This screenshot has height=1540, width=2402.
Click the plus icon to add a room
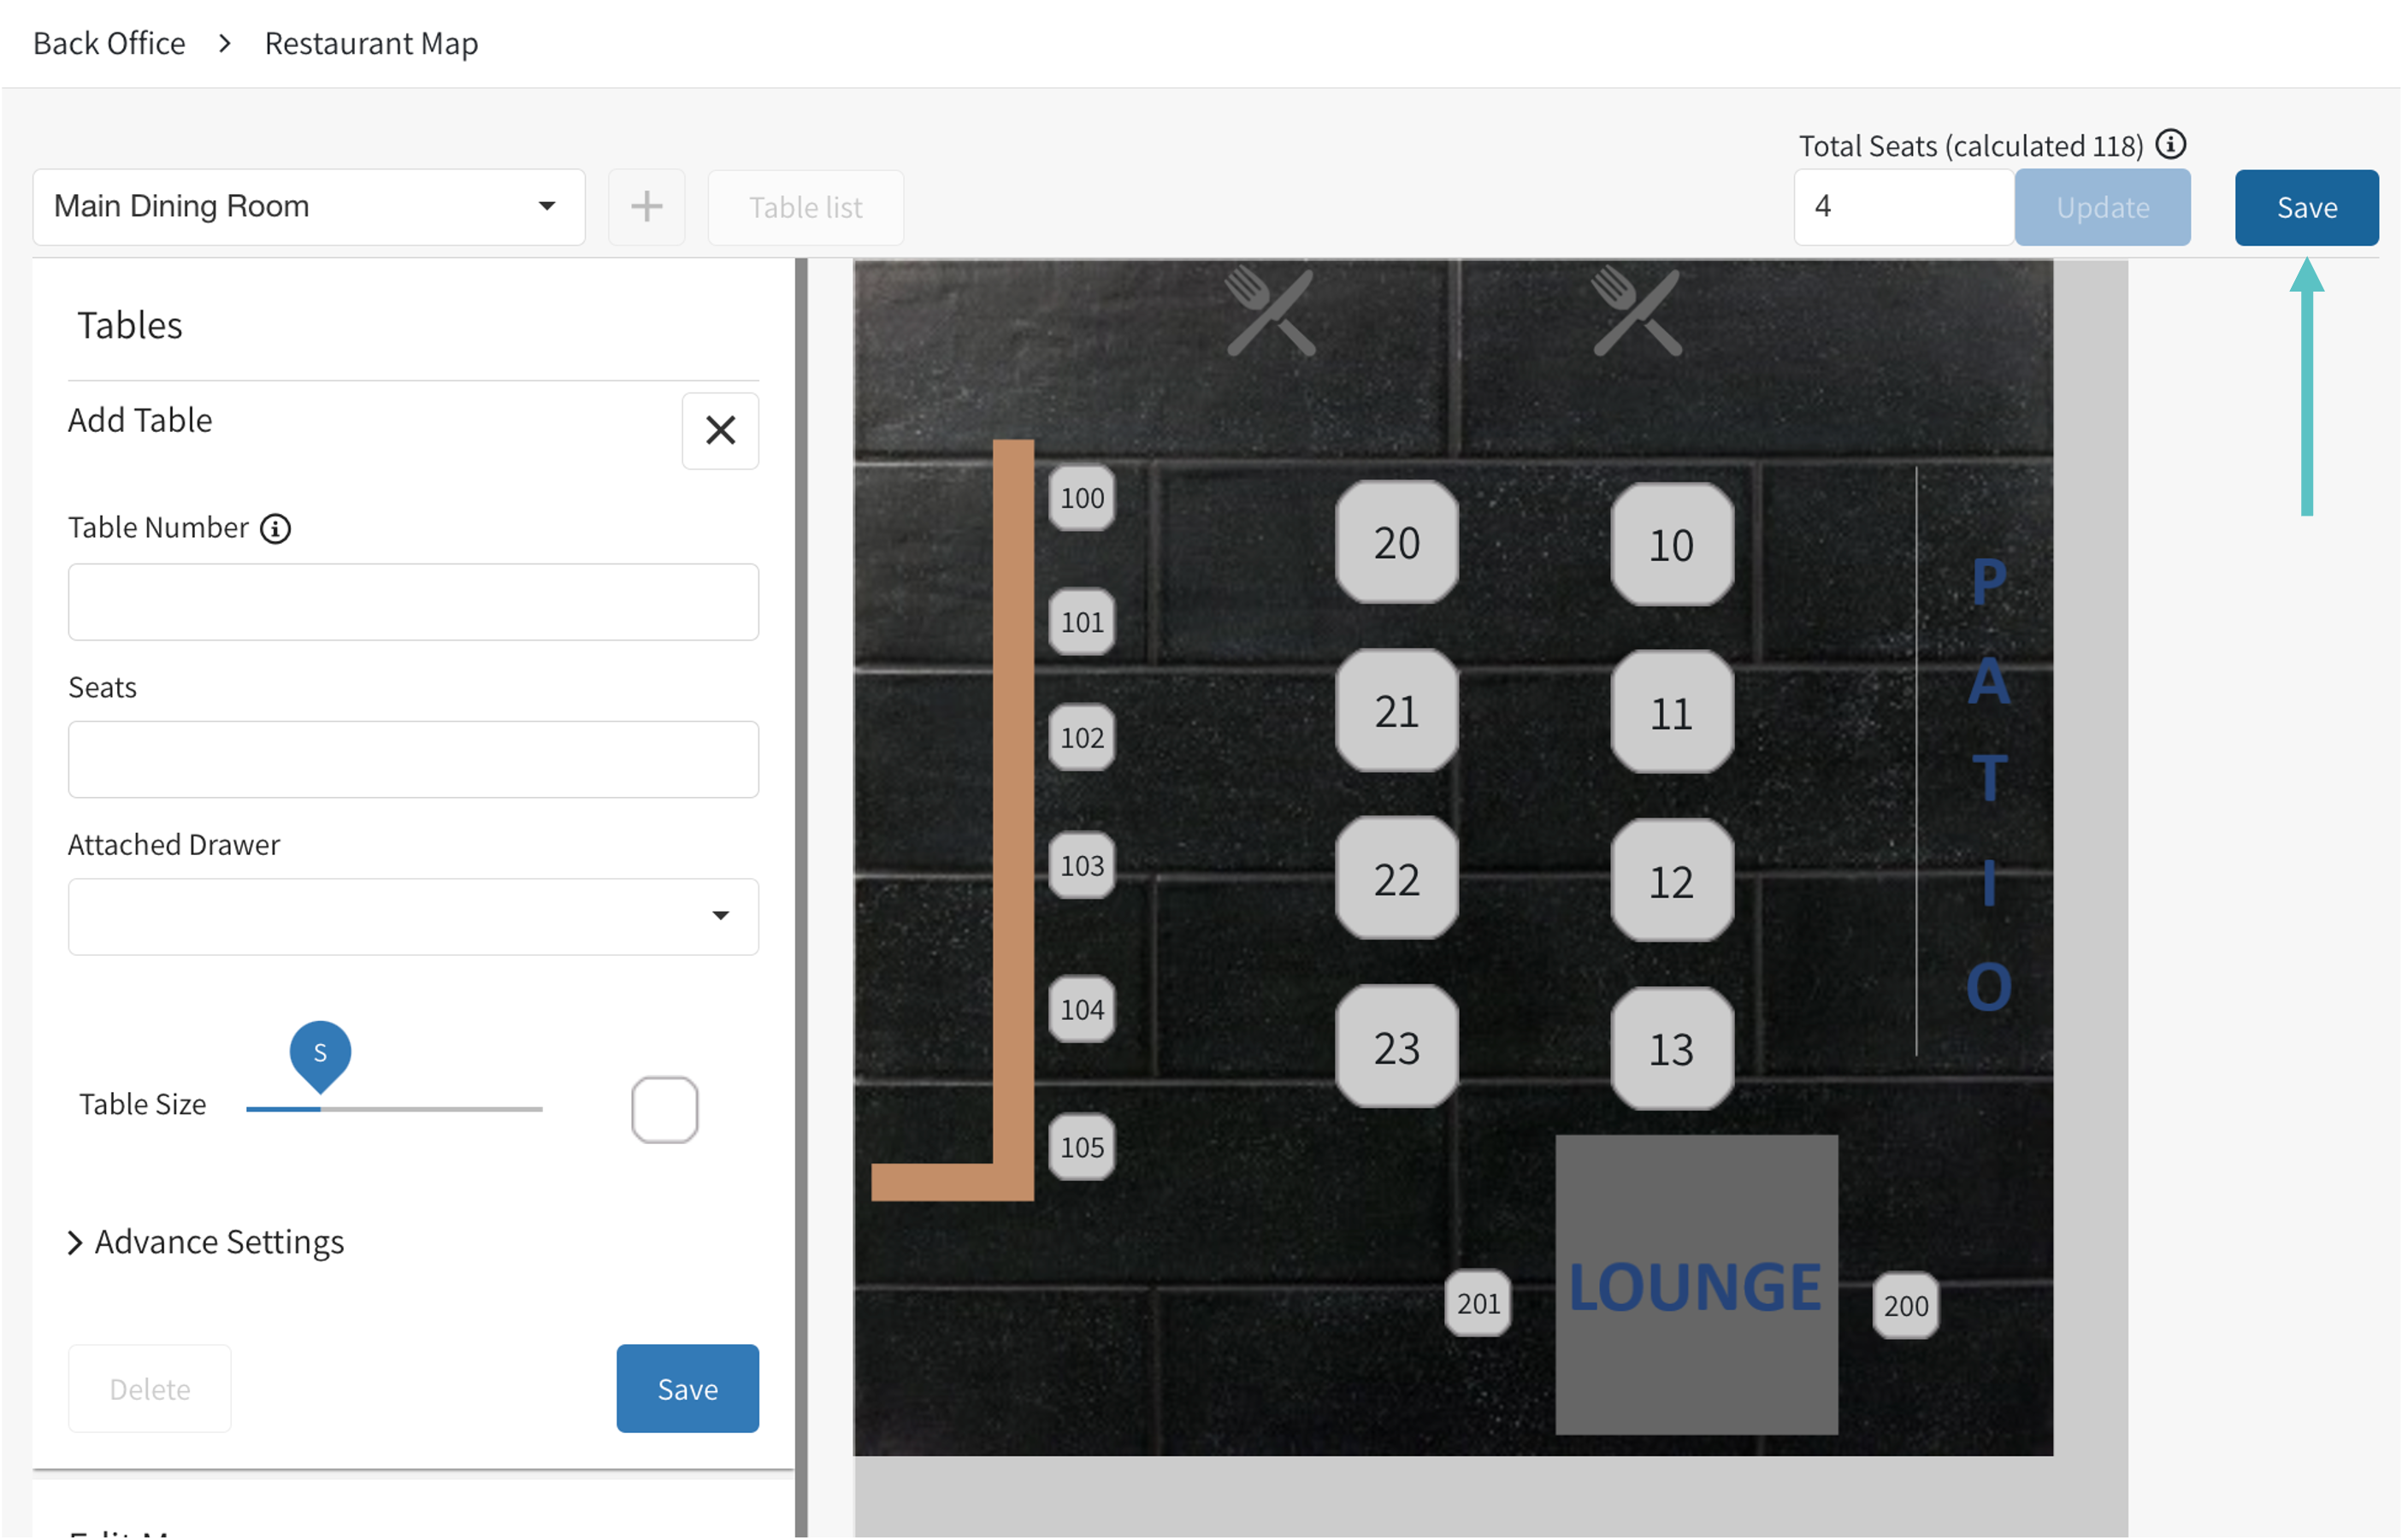[646, 207]
